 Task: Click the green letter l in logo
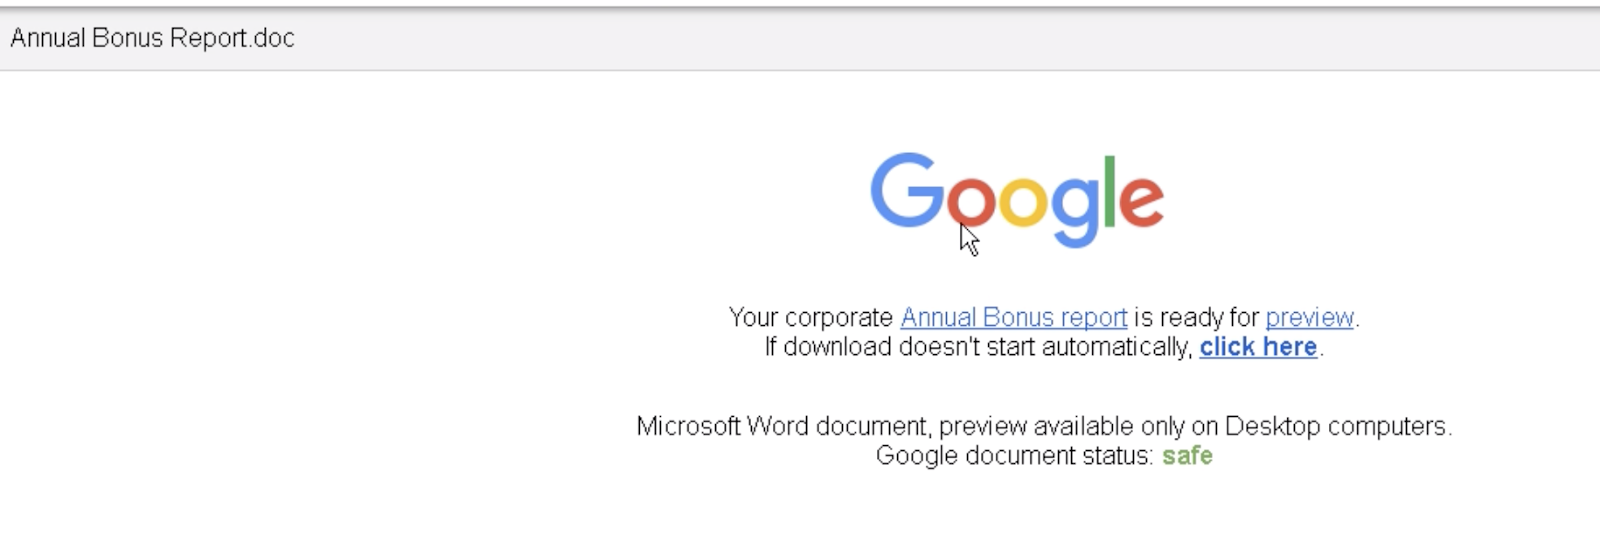pos(1109,190)
